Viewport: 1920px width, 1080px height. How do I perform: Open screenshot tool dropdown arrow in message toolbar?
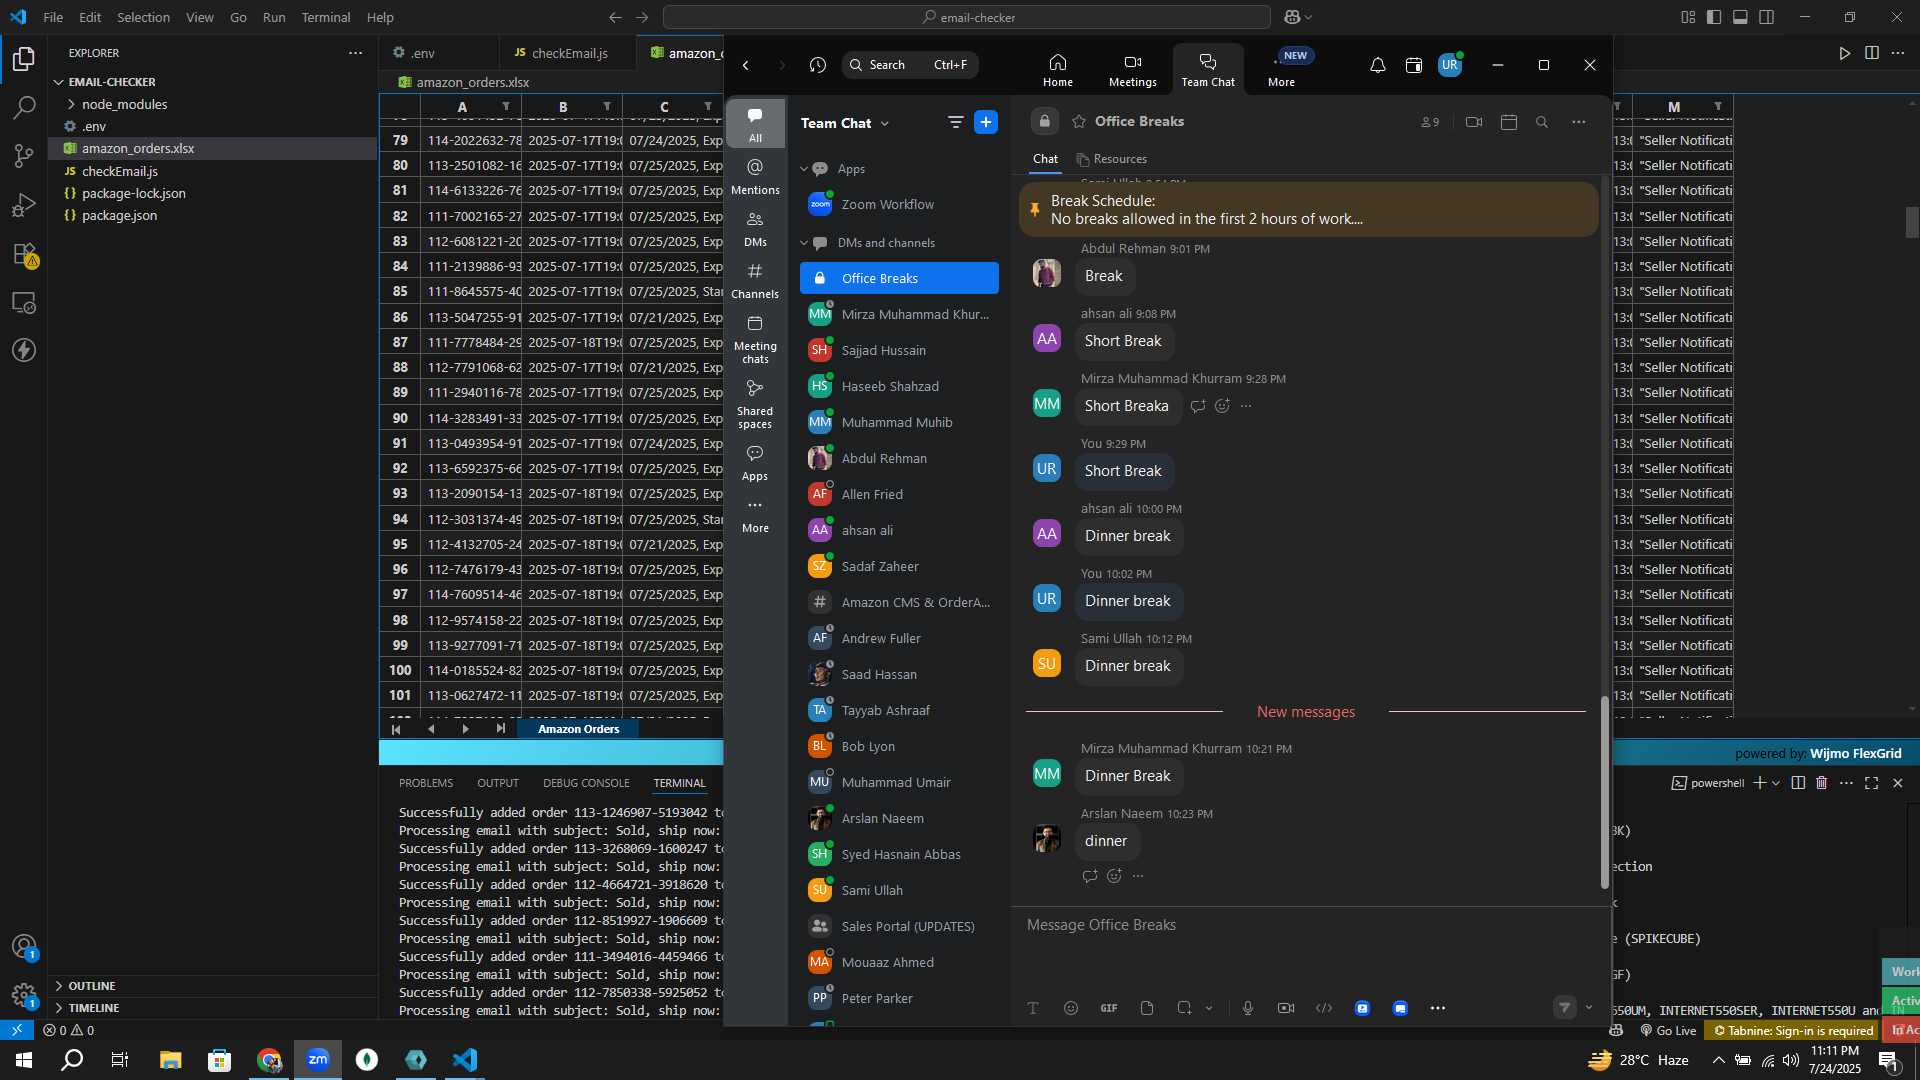tap(1209, 1008)
